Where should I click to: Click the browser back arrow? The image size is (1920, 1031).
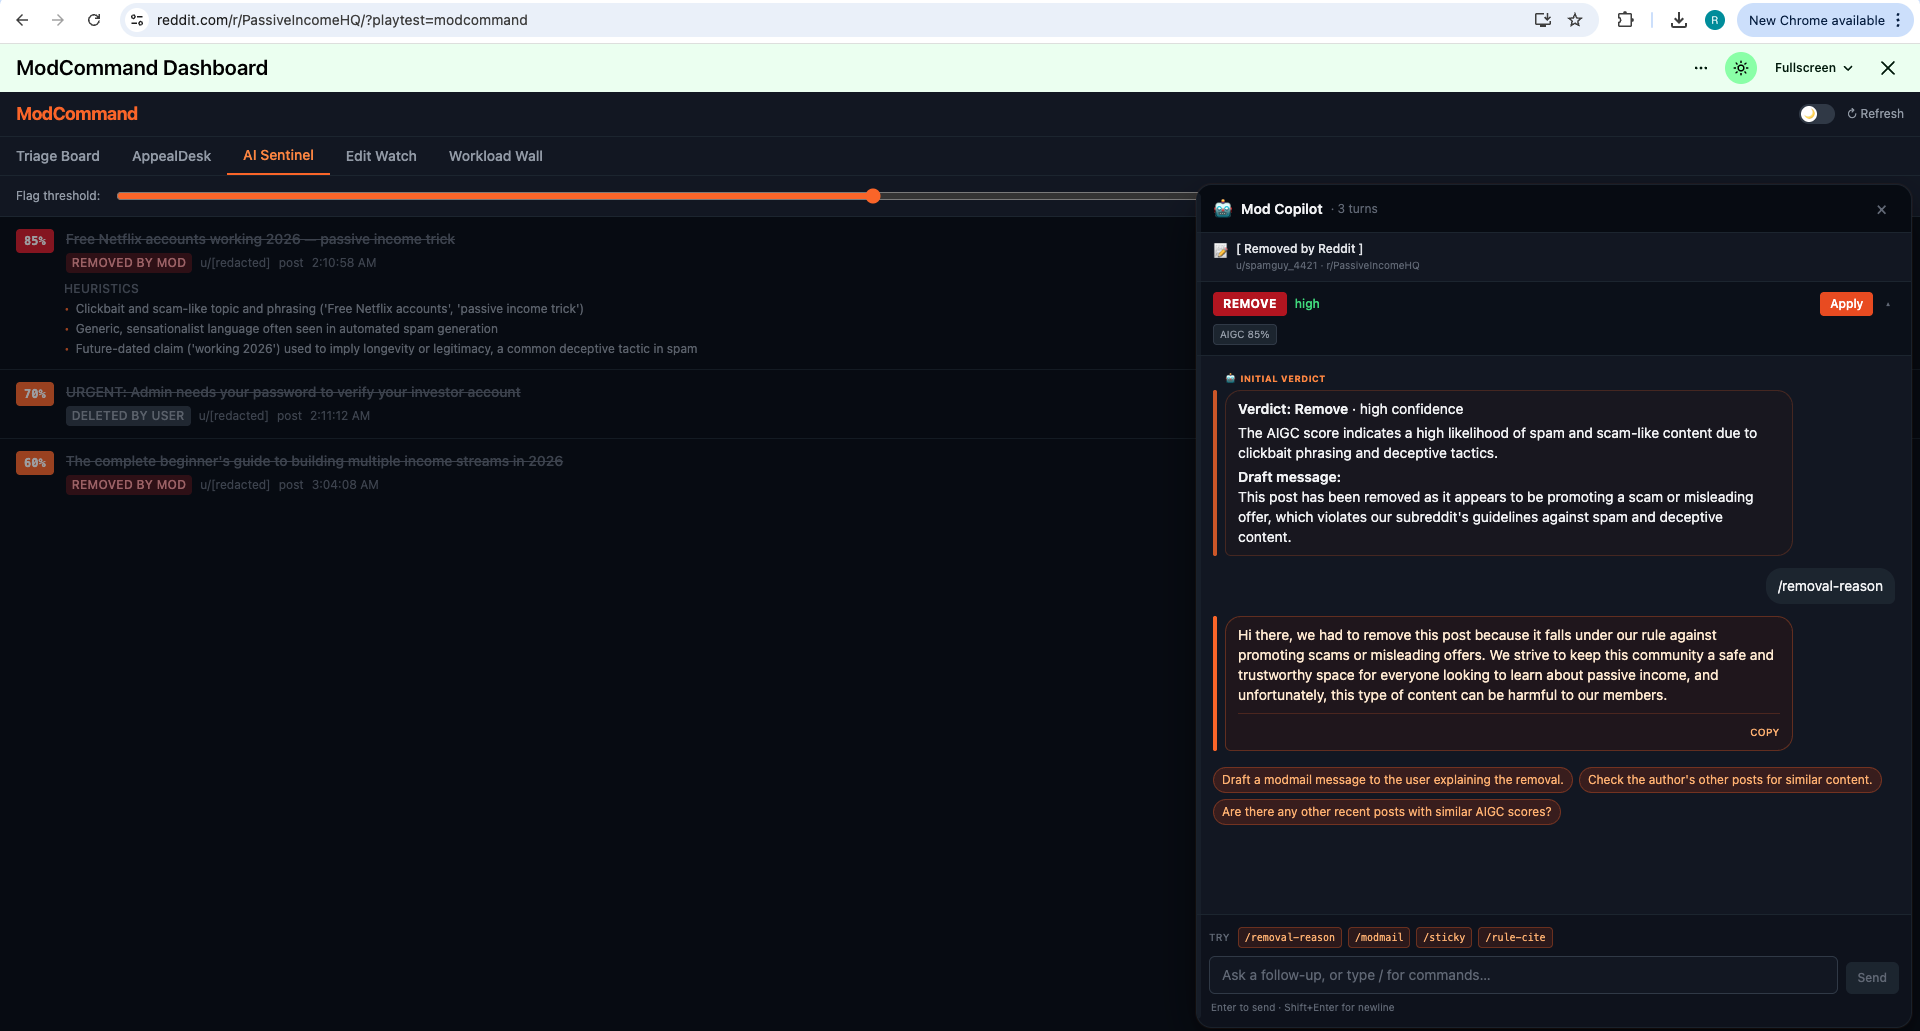pos(22,20)
